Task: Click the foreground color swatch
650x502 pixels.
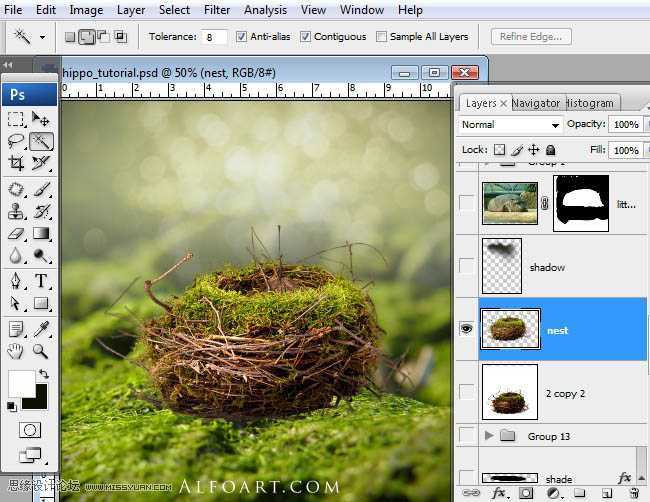Action: (20, 383)
